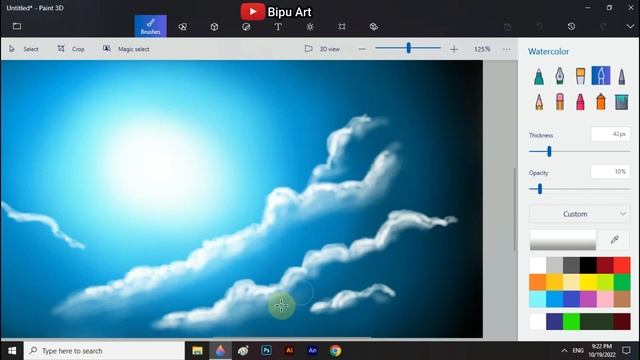Click the zoom slider handle

point(408,48)
